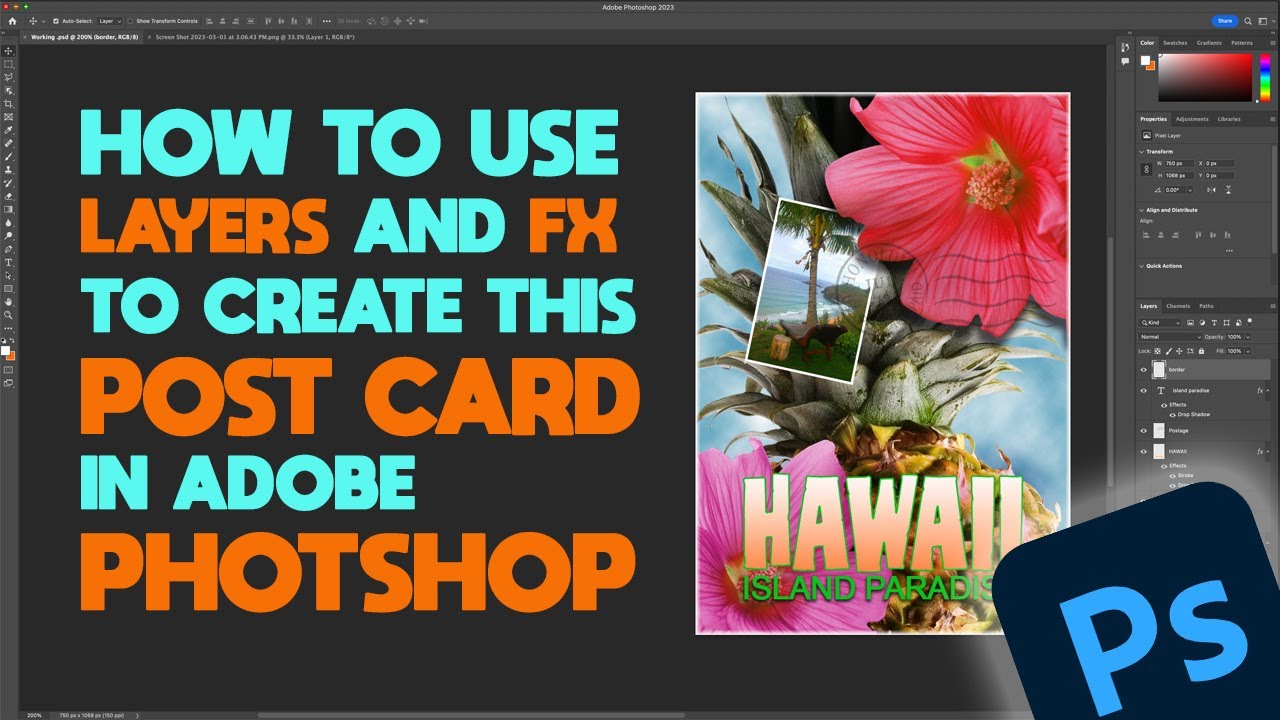Enable Show Transform Controls checkbox
This screenshot has height=720, width=1280.
(x=130, y=20)
